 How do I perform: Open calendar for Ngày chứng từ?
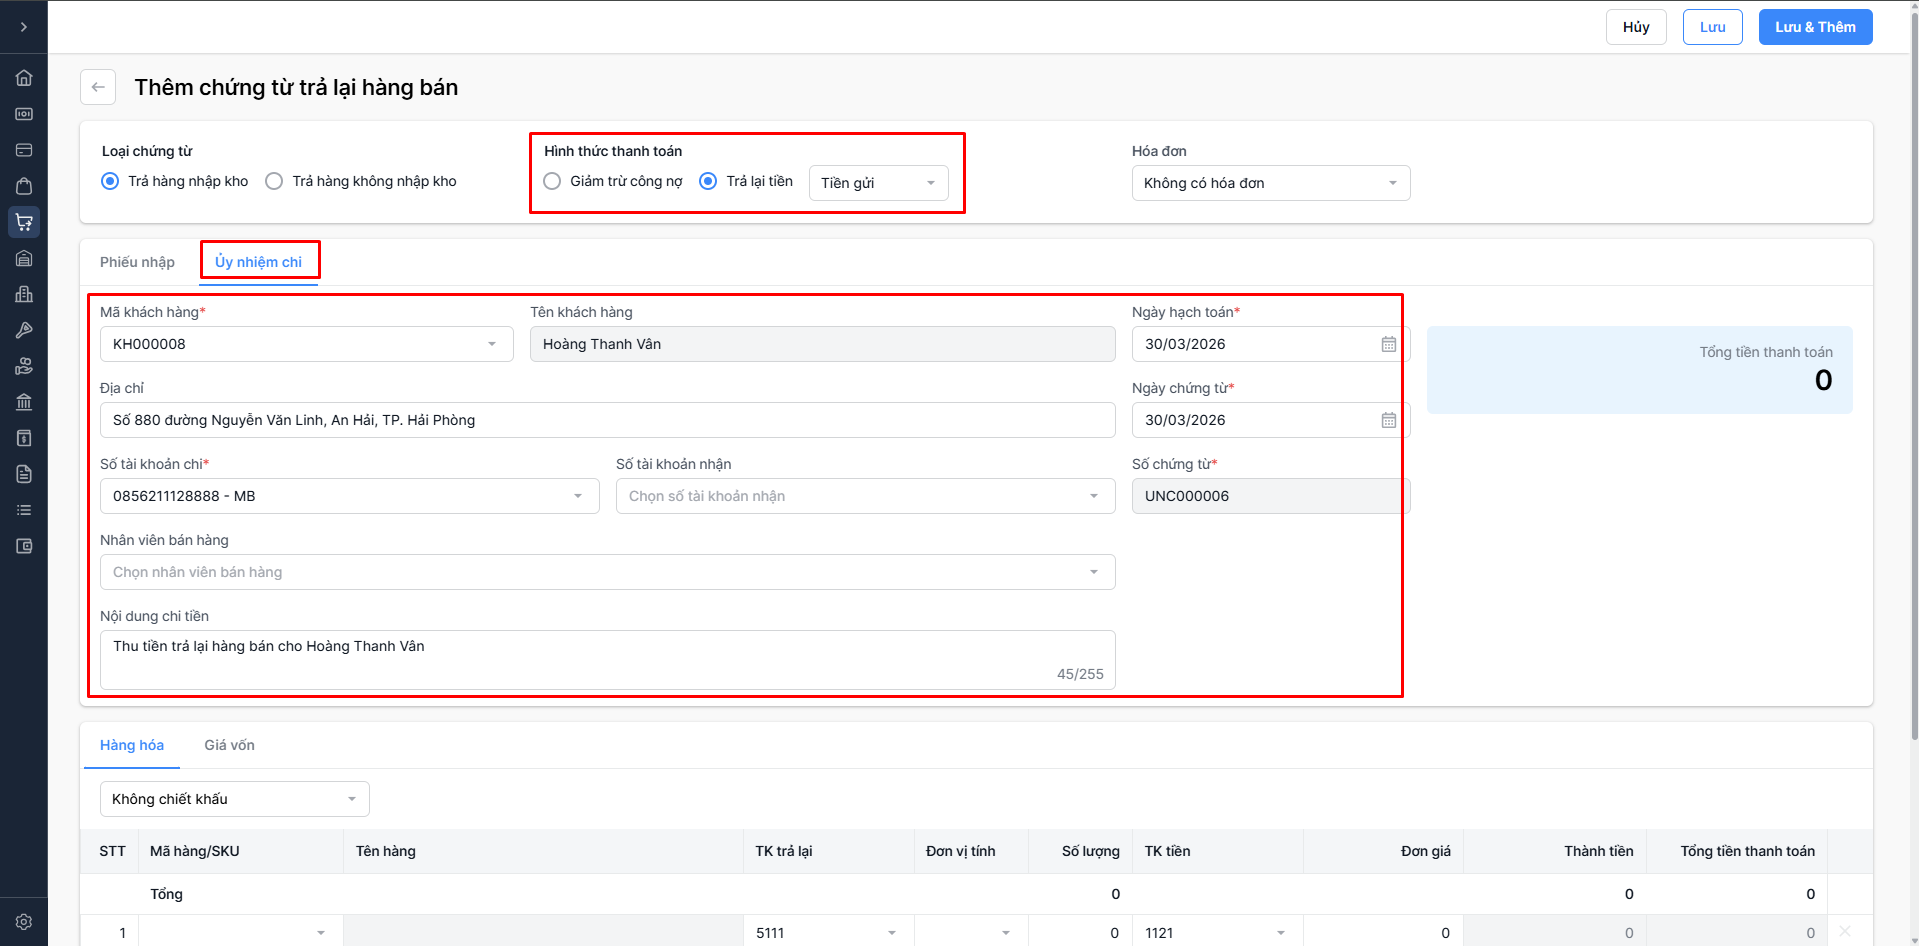pos(1388,420)
